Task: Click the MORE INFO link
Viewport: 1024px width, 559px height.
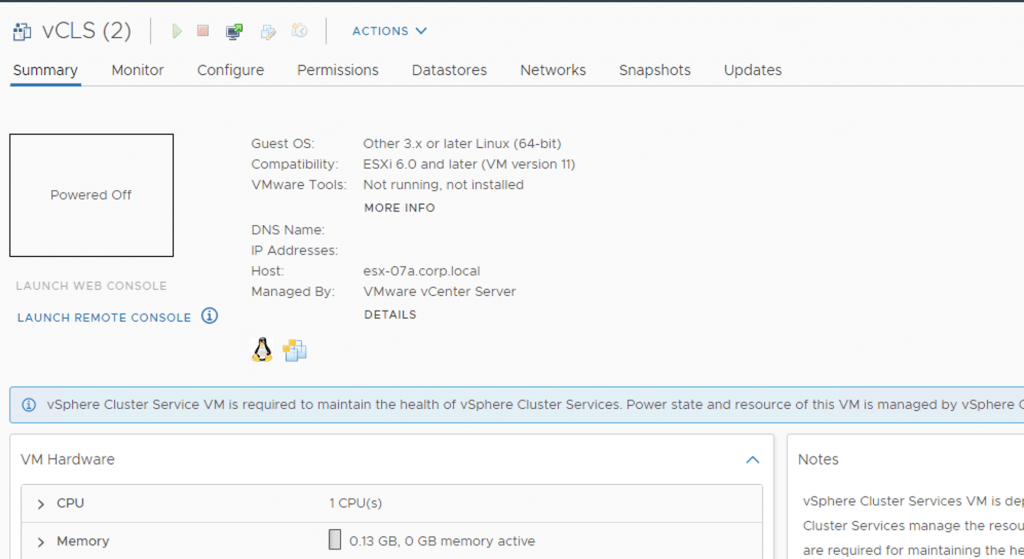Action: coord(399,208)
